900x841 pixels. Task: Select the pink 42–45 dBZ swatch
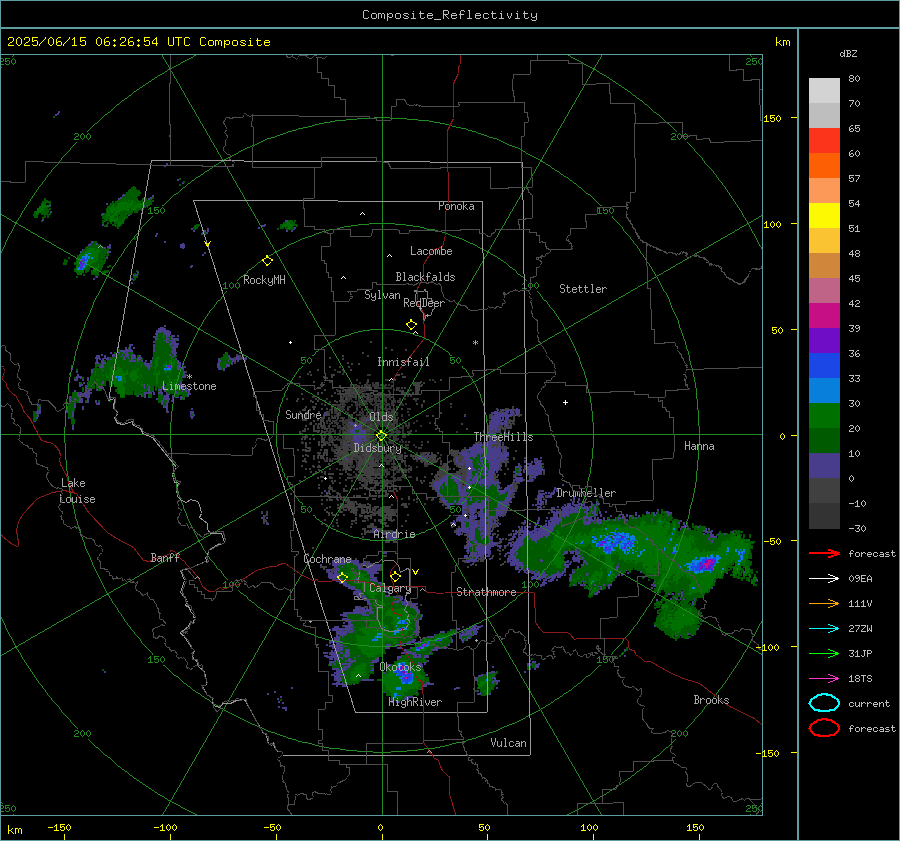pyautogui.click(x=824, y=290)
